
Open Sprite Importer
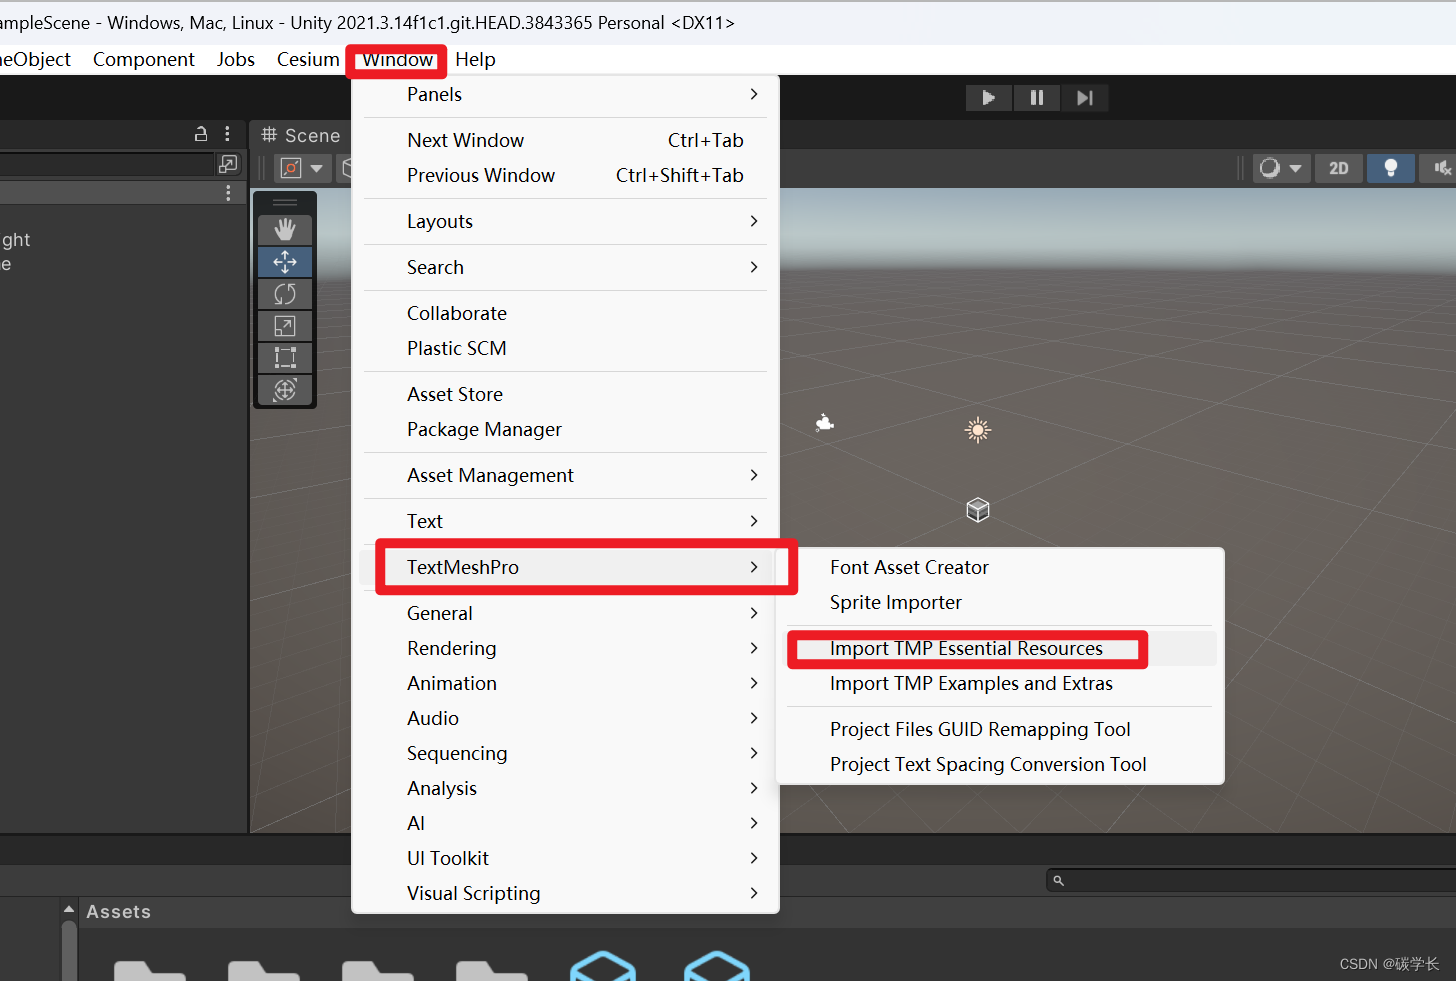[1000, 602]
